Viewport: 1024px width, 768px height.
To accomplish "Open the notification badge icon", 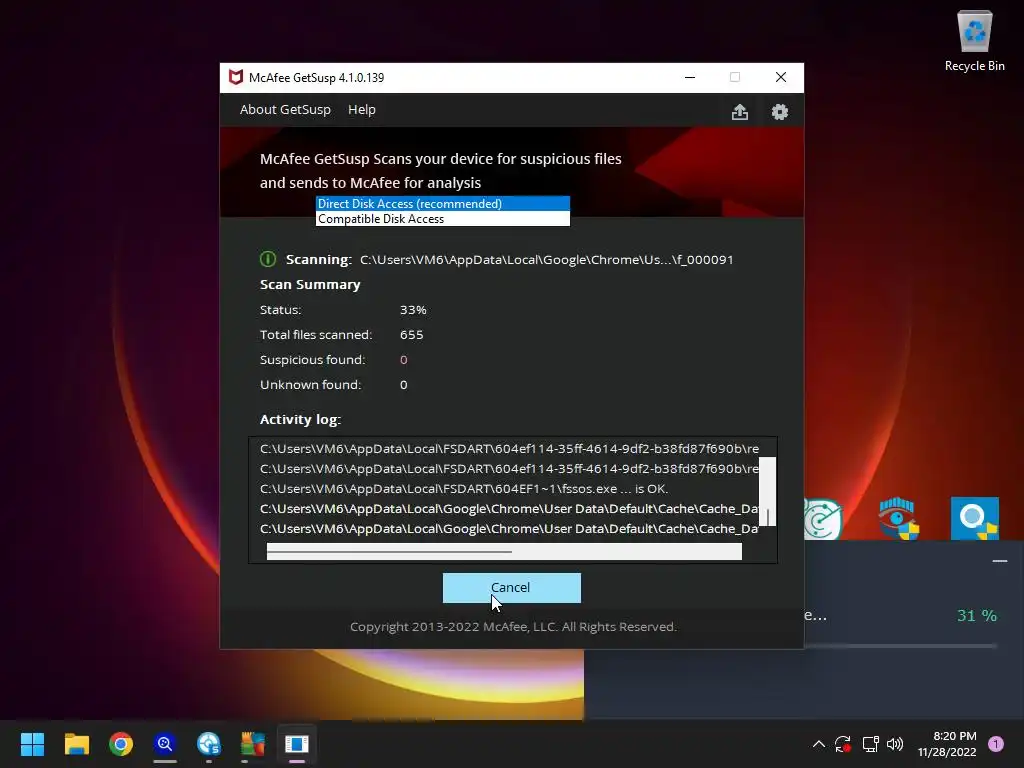I will 995,744.
